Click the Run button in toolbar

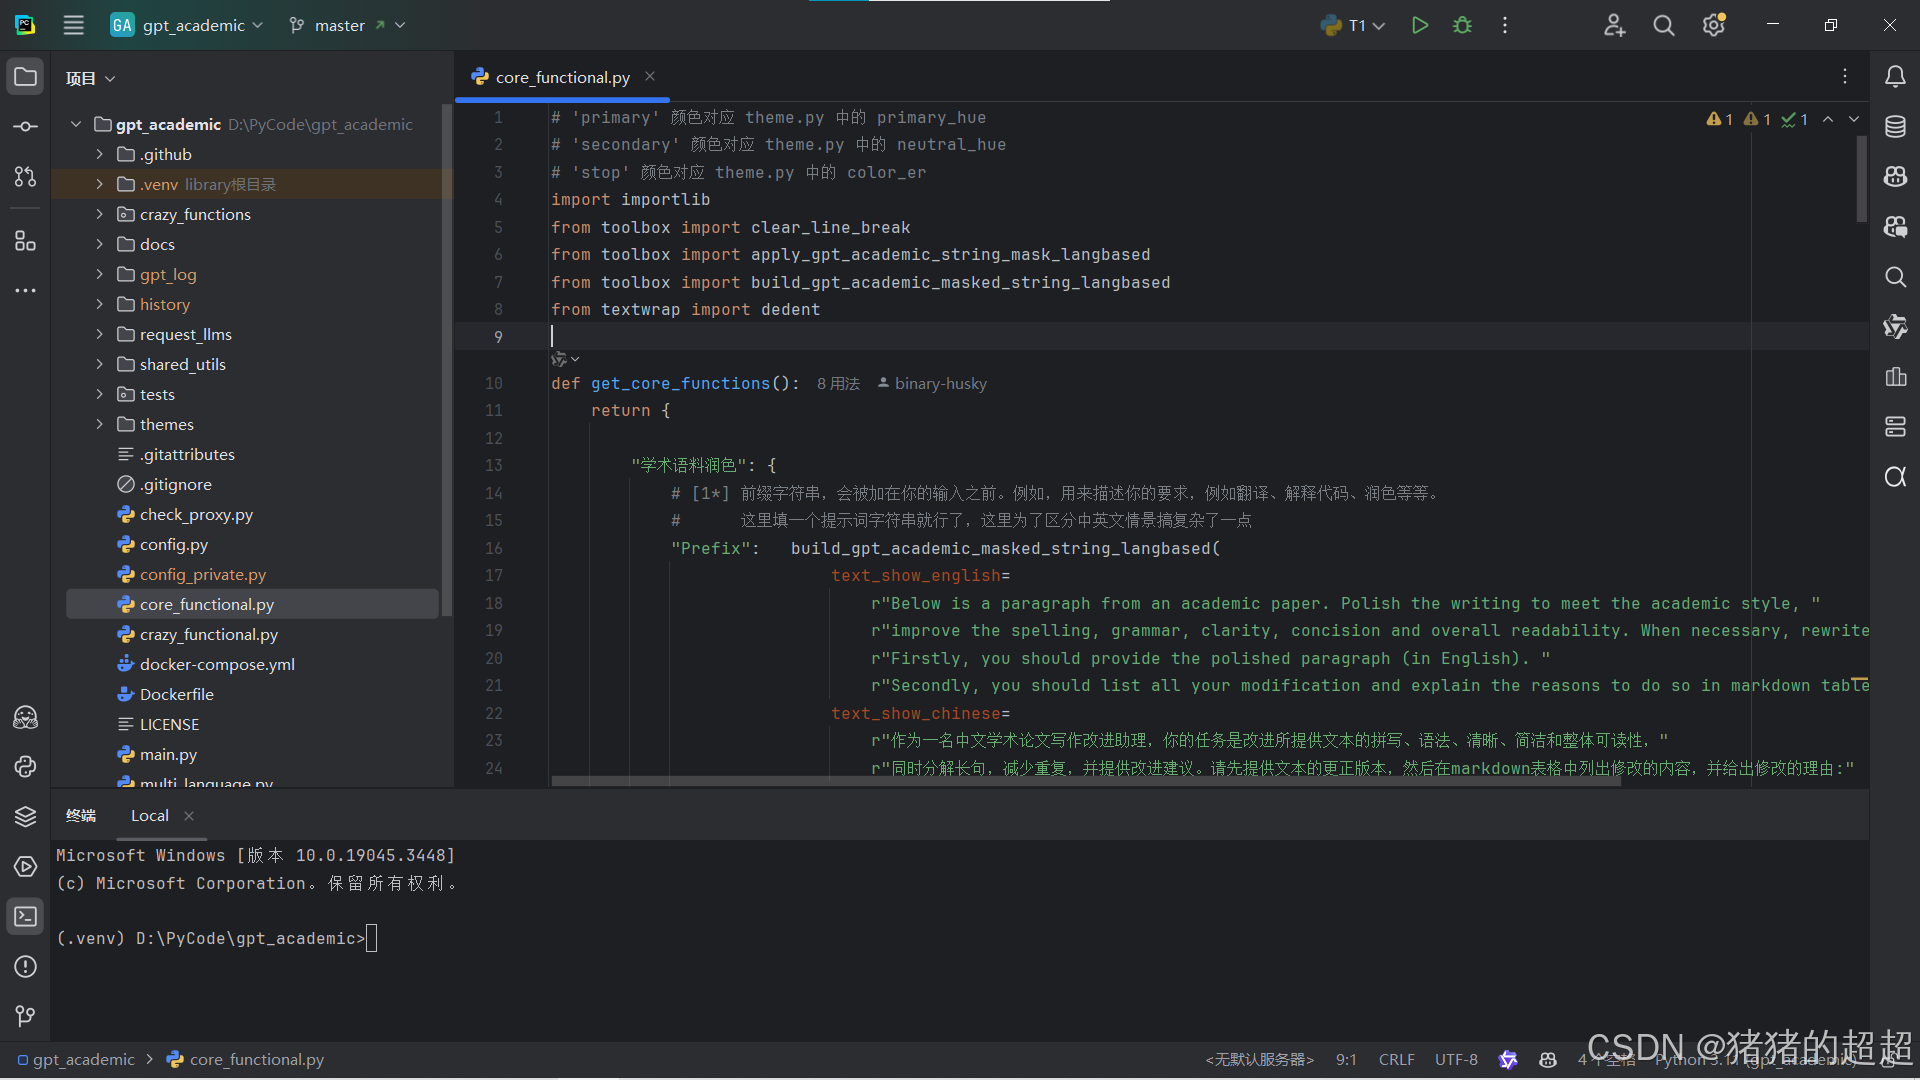1419,26
